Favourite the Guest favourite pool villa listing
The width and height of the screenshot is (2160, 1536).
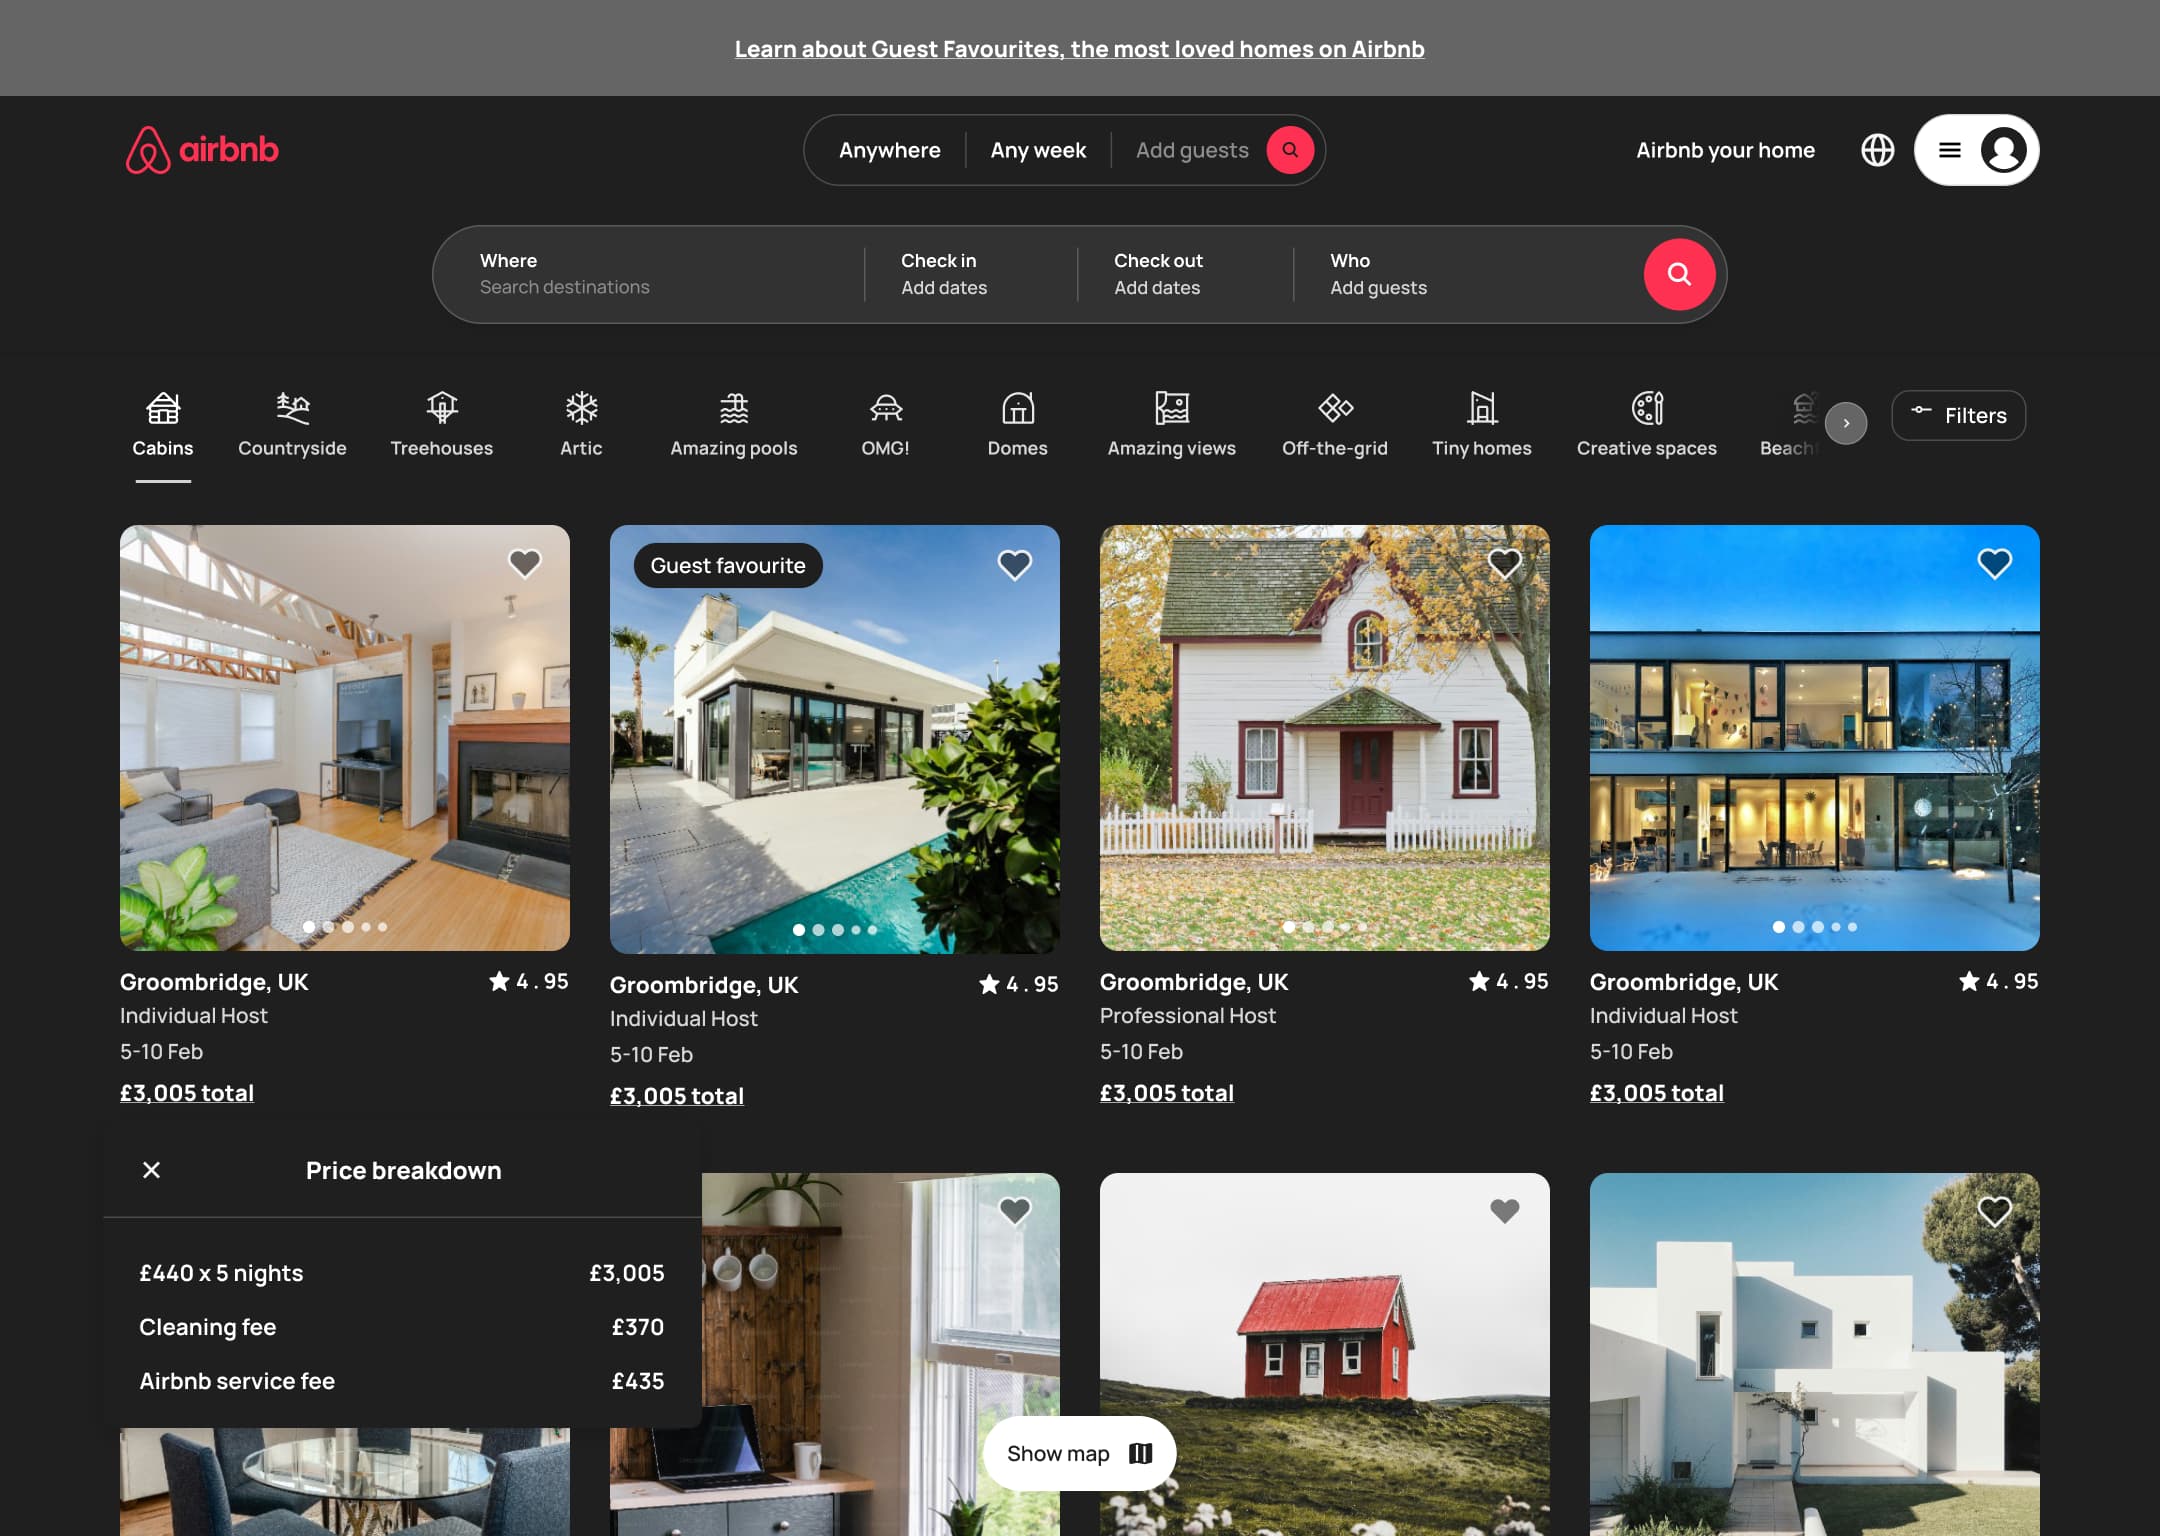coord(1014,565)
